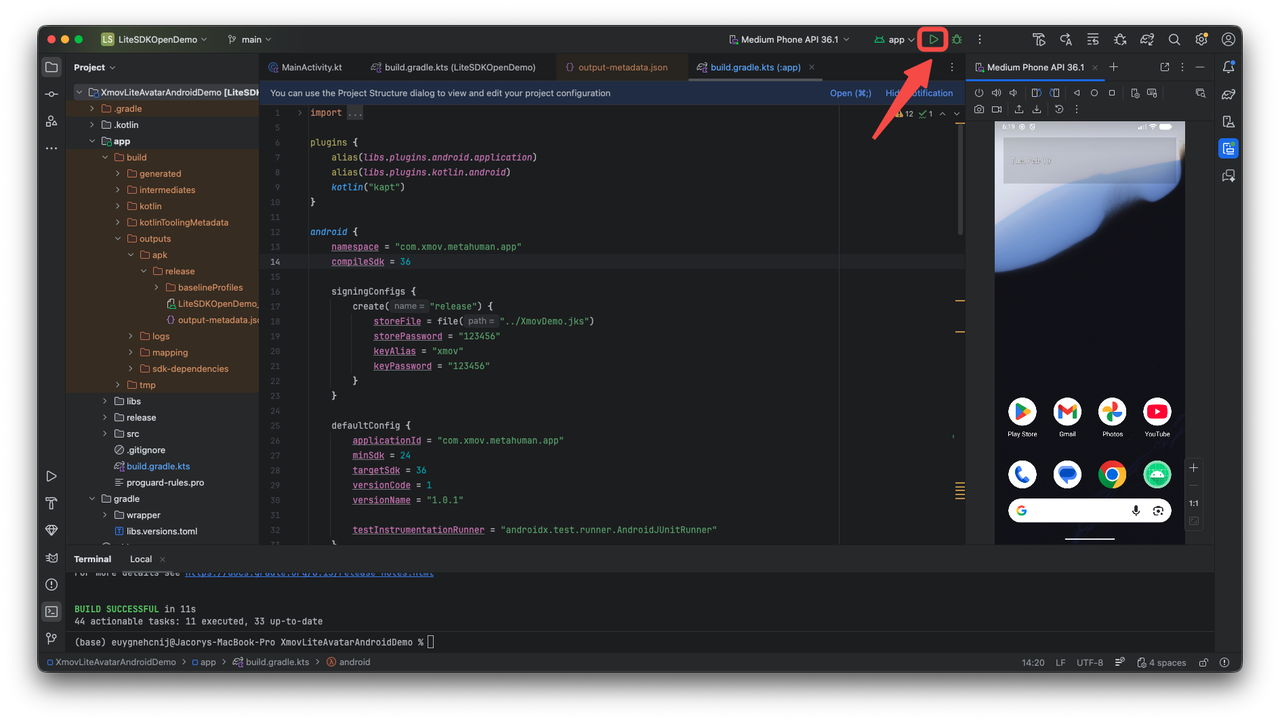Screen dimensions: 1280x722
Task: Open Logcat from the left sidebar
Action: 51,557
